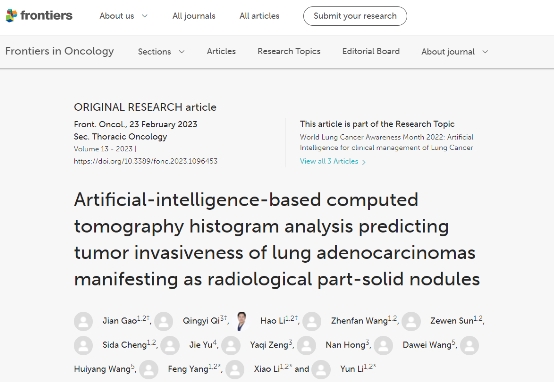Open the Editorial Board page
554x382 pixels.
point(371,51)
